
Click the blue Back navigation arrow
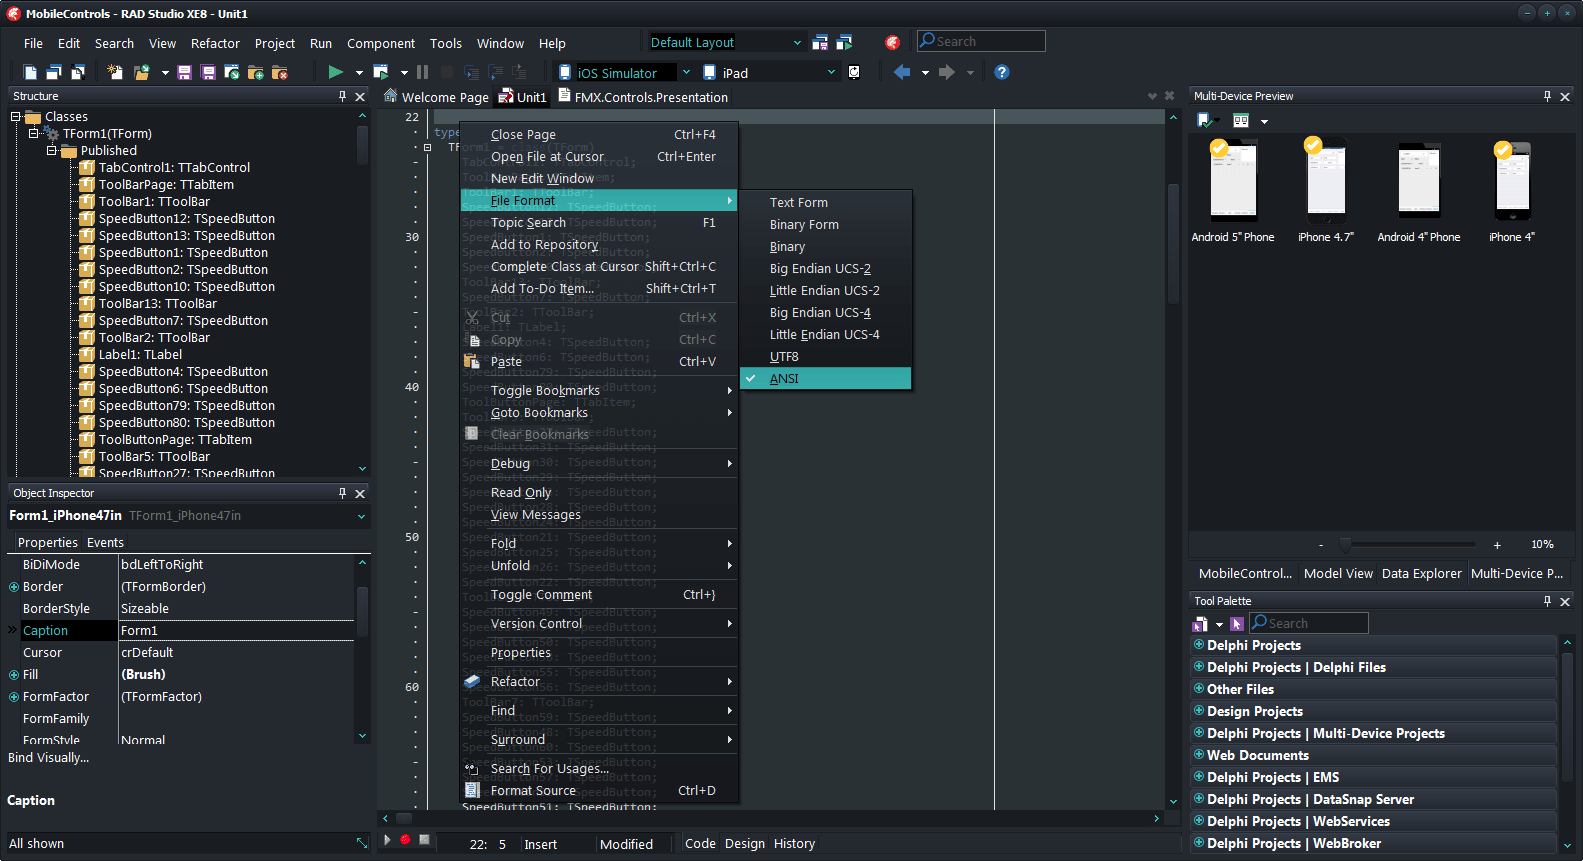[902, 72]
